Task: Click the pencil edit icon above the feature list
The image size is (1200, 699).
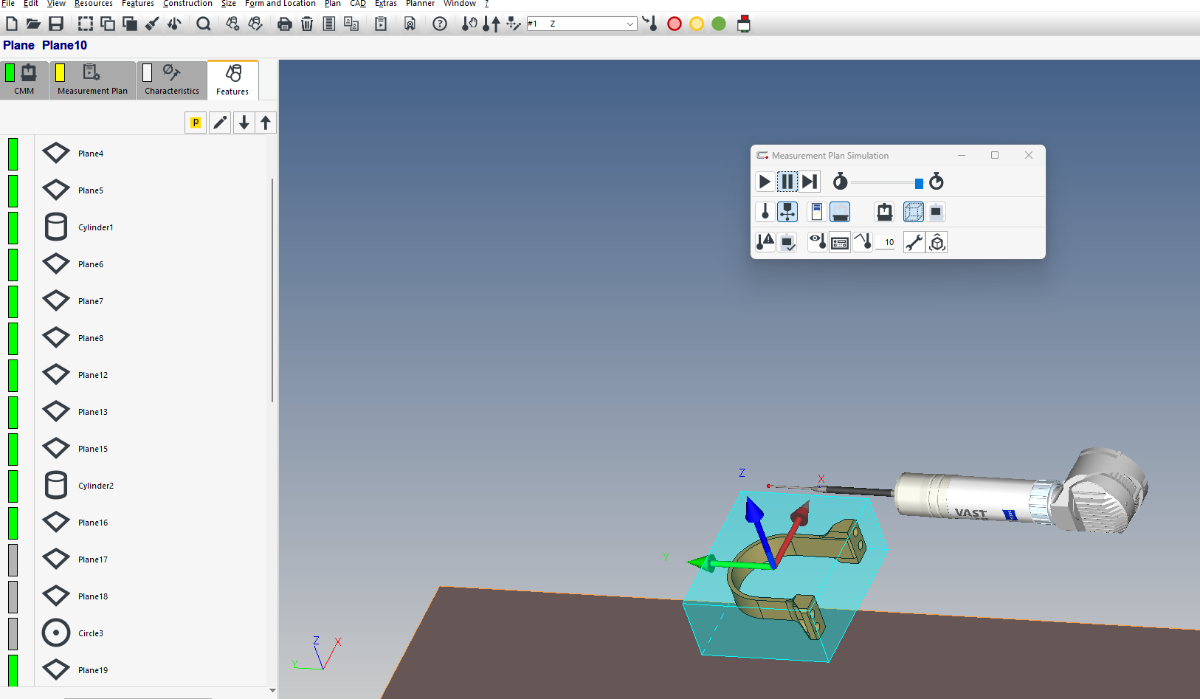Action: [x=220, y=122]
